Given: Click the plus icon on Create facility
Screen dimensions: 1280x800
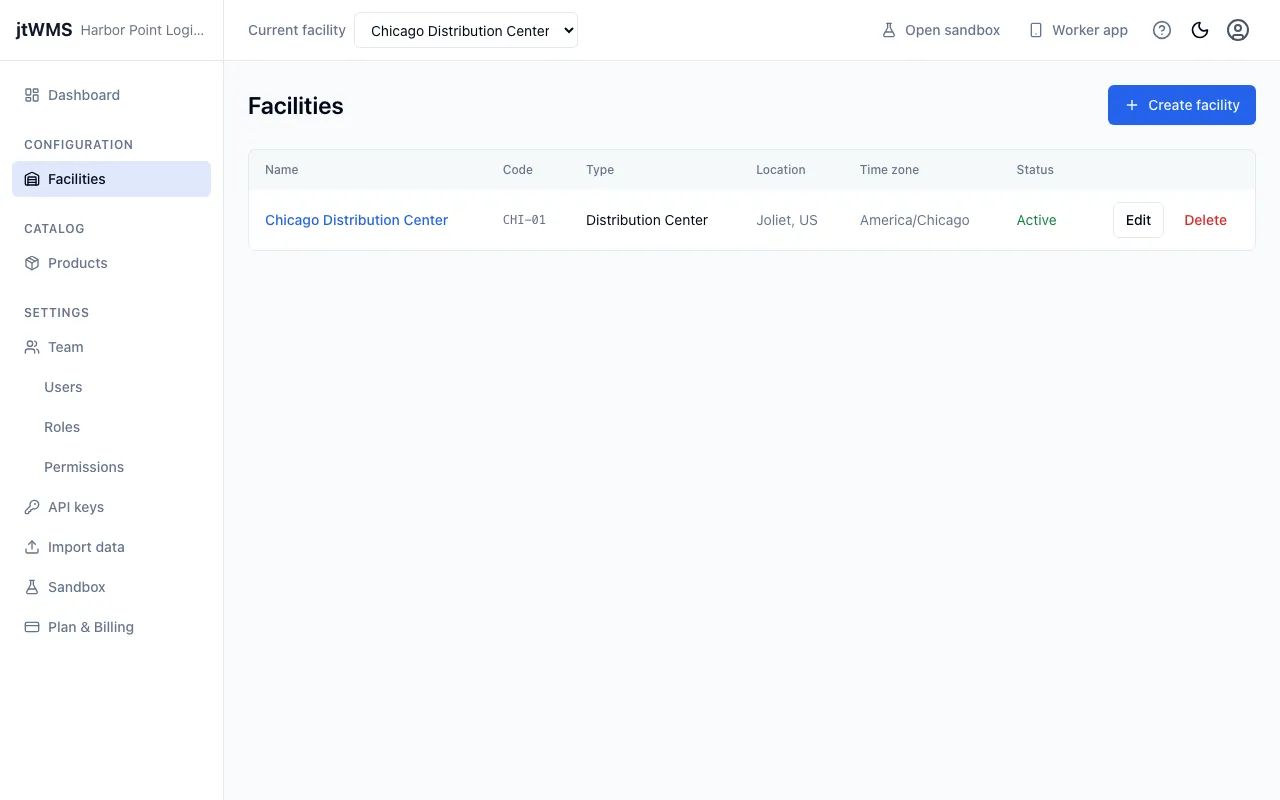Looking at the screenshot, I should [1132, 105].
